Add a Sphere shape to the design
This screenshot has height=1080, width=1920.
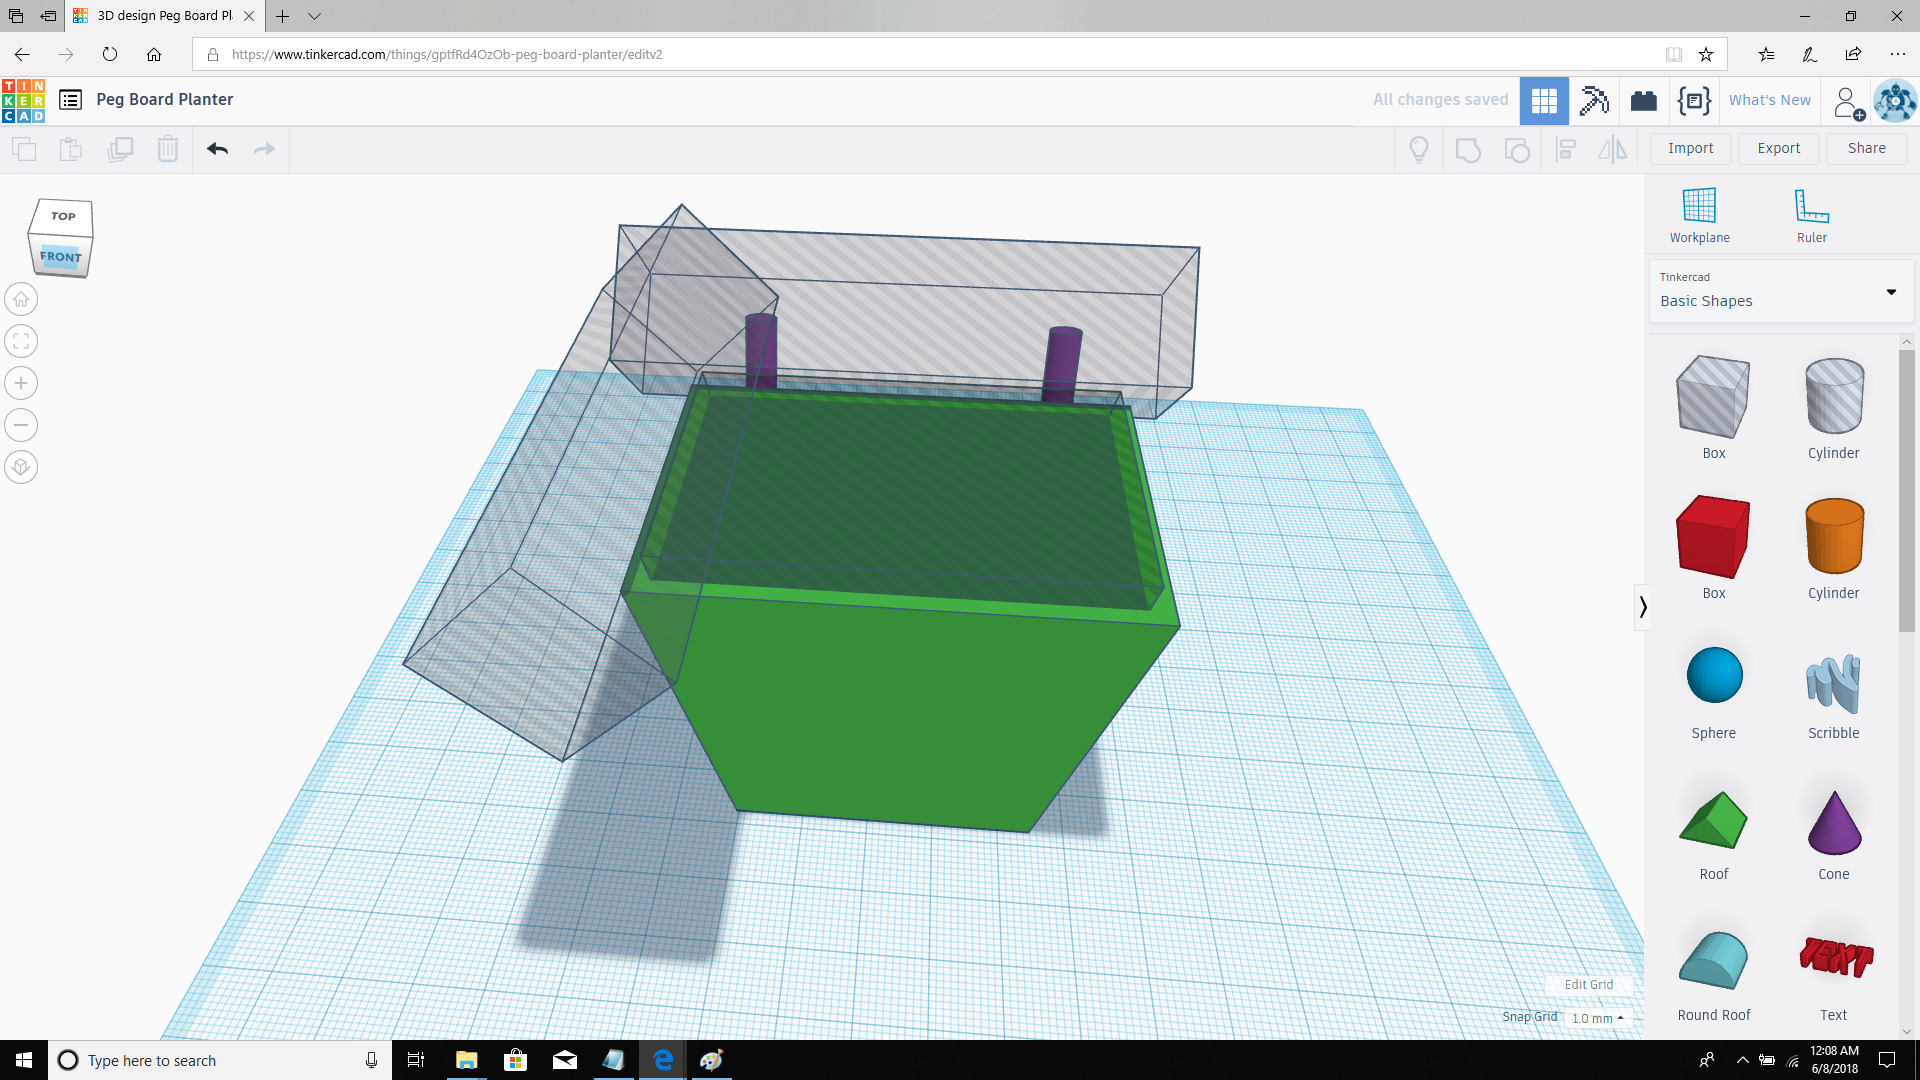coord(1713,675)
